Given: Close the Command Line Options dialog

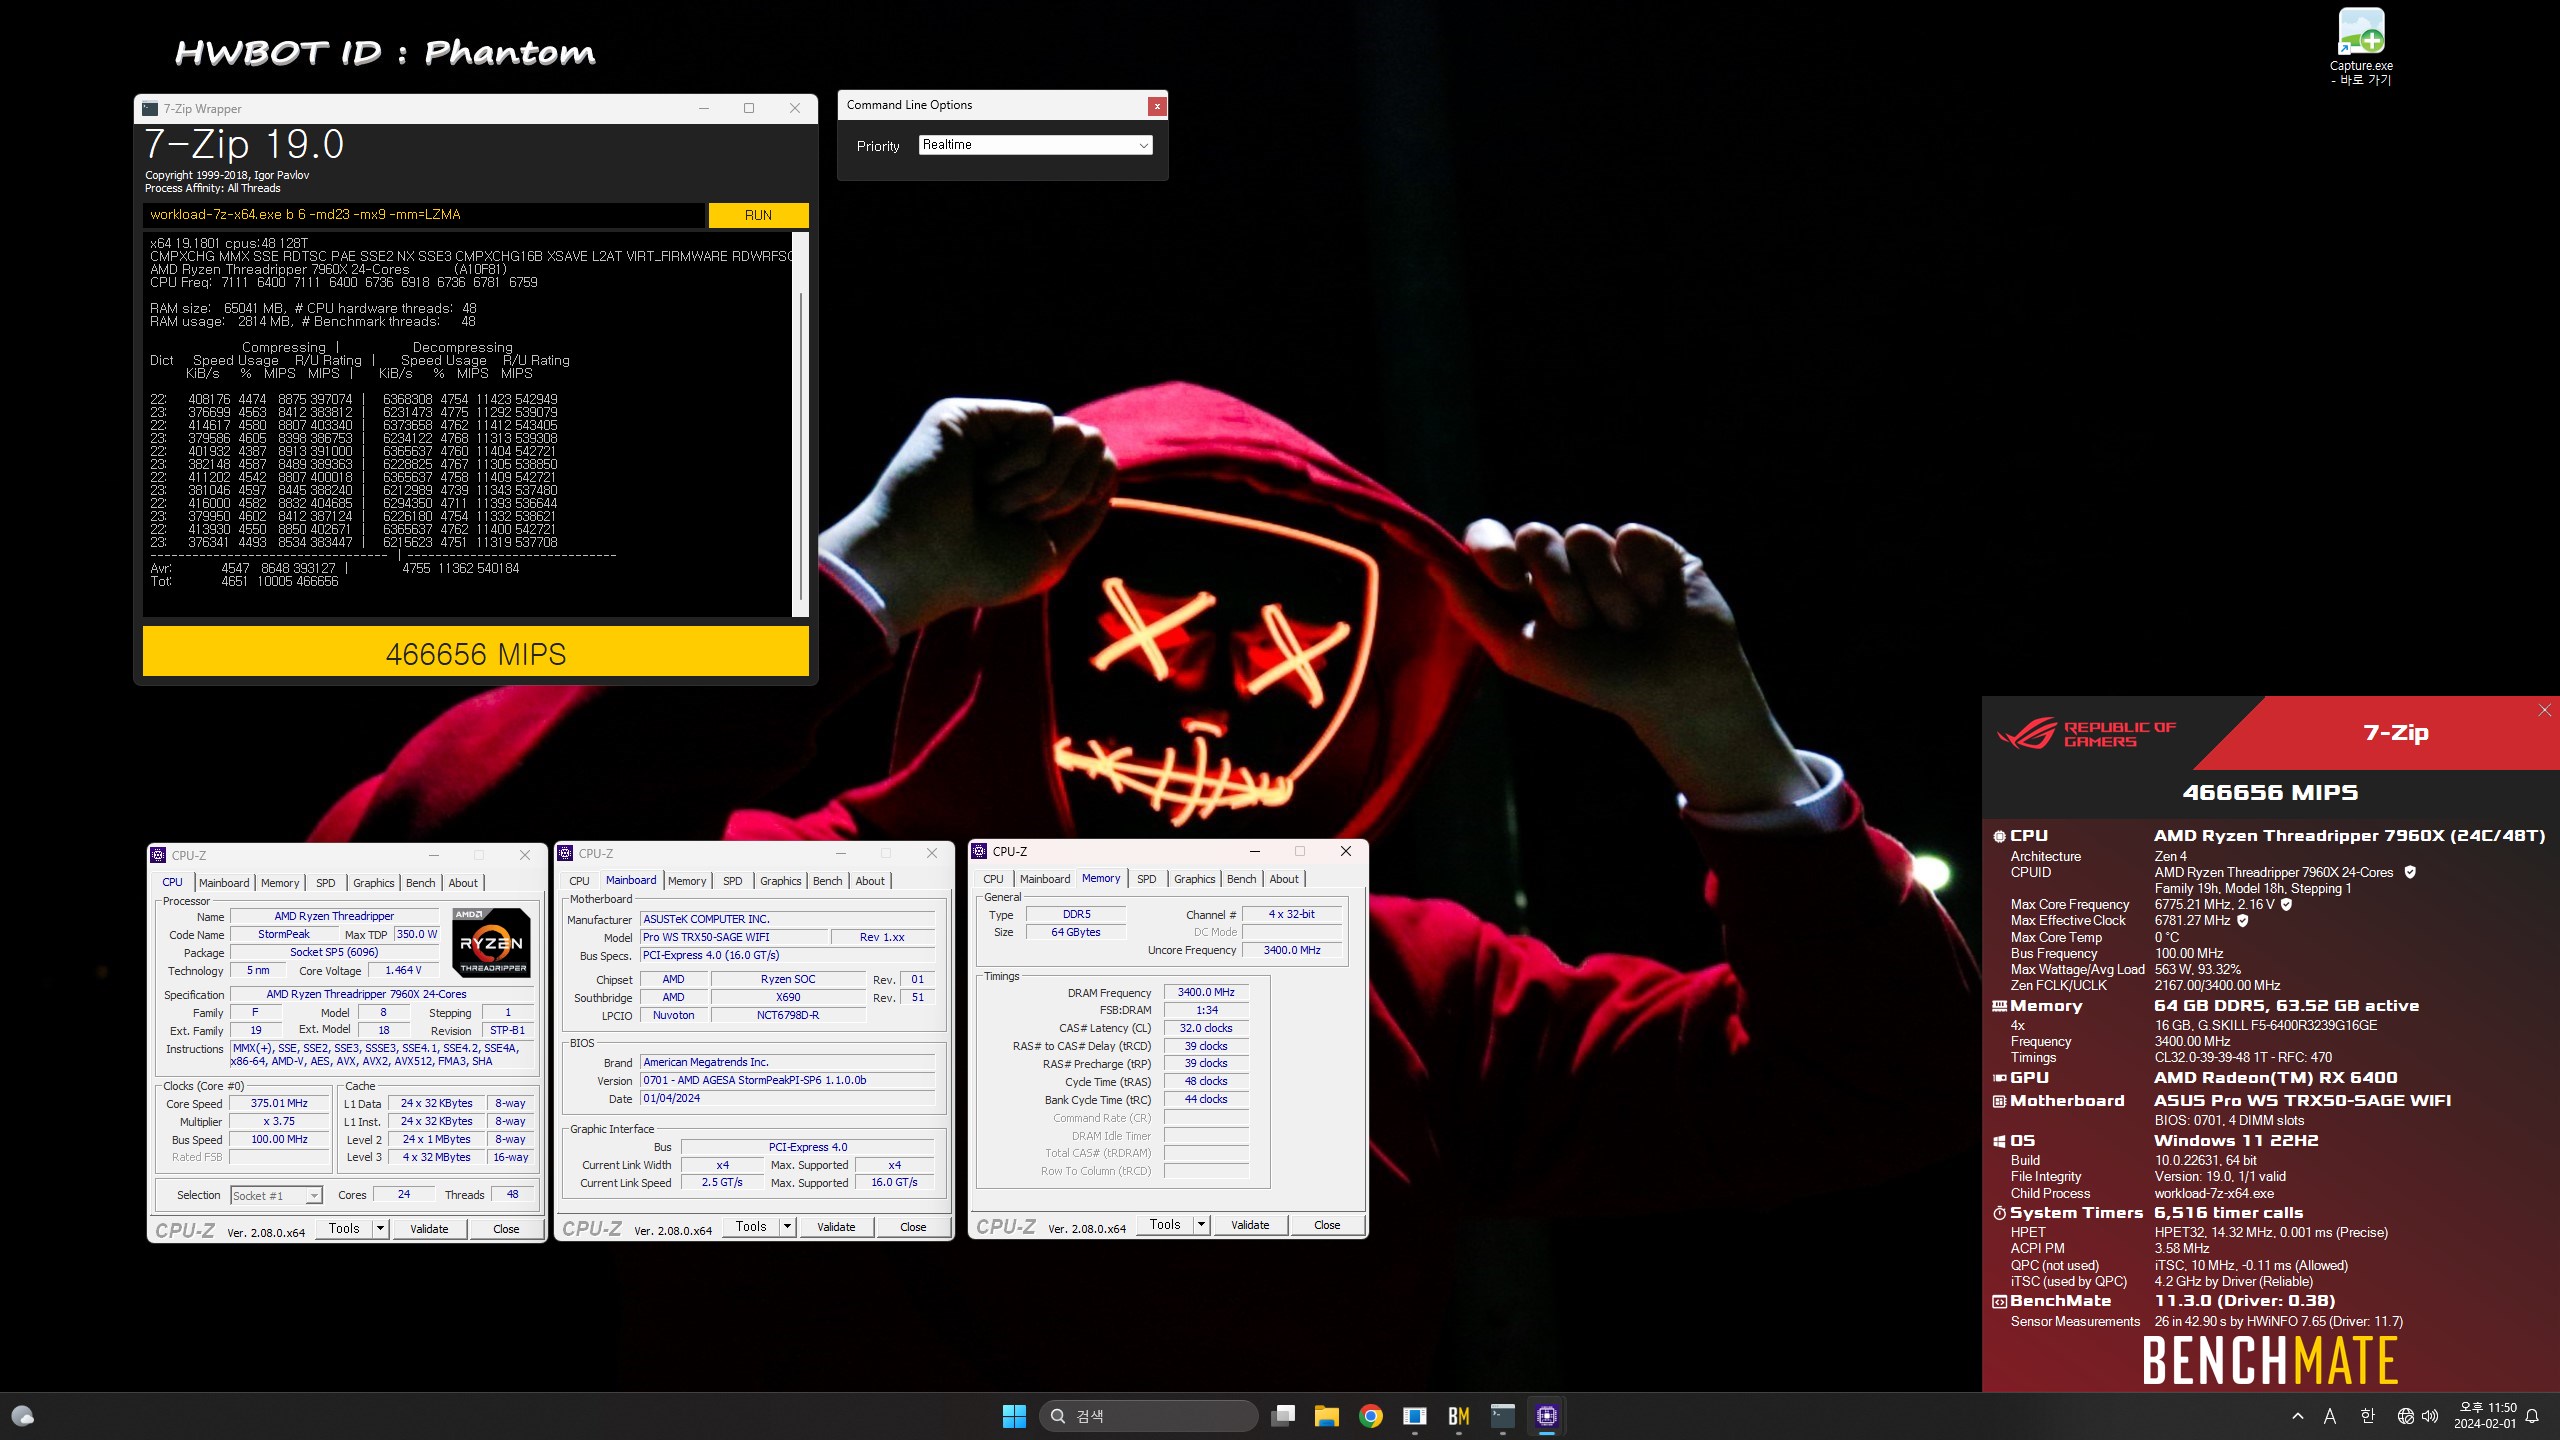Looking at the screenshot, I should coord(1157,105).
